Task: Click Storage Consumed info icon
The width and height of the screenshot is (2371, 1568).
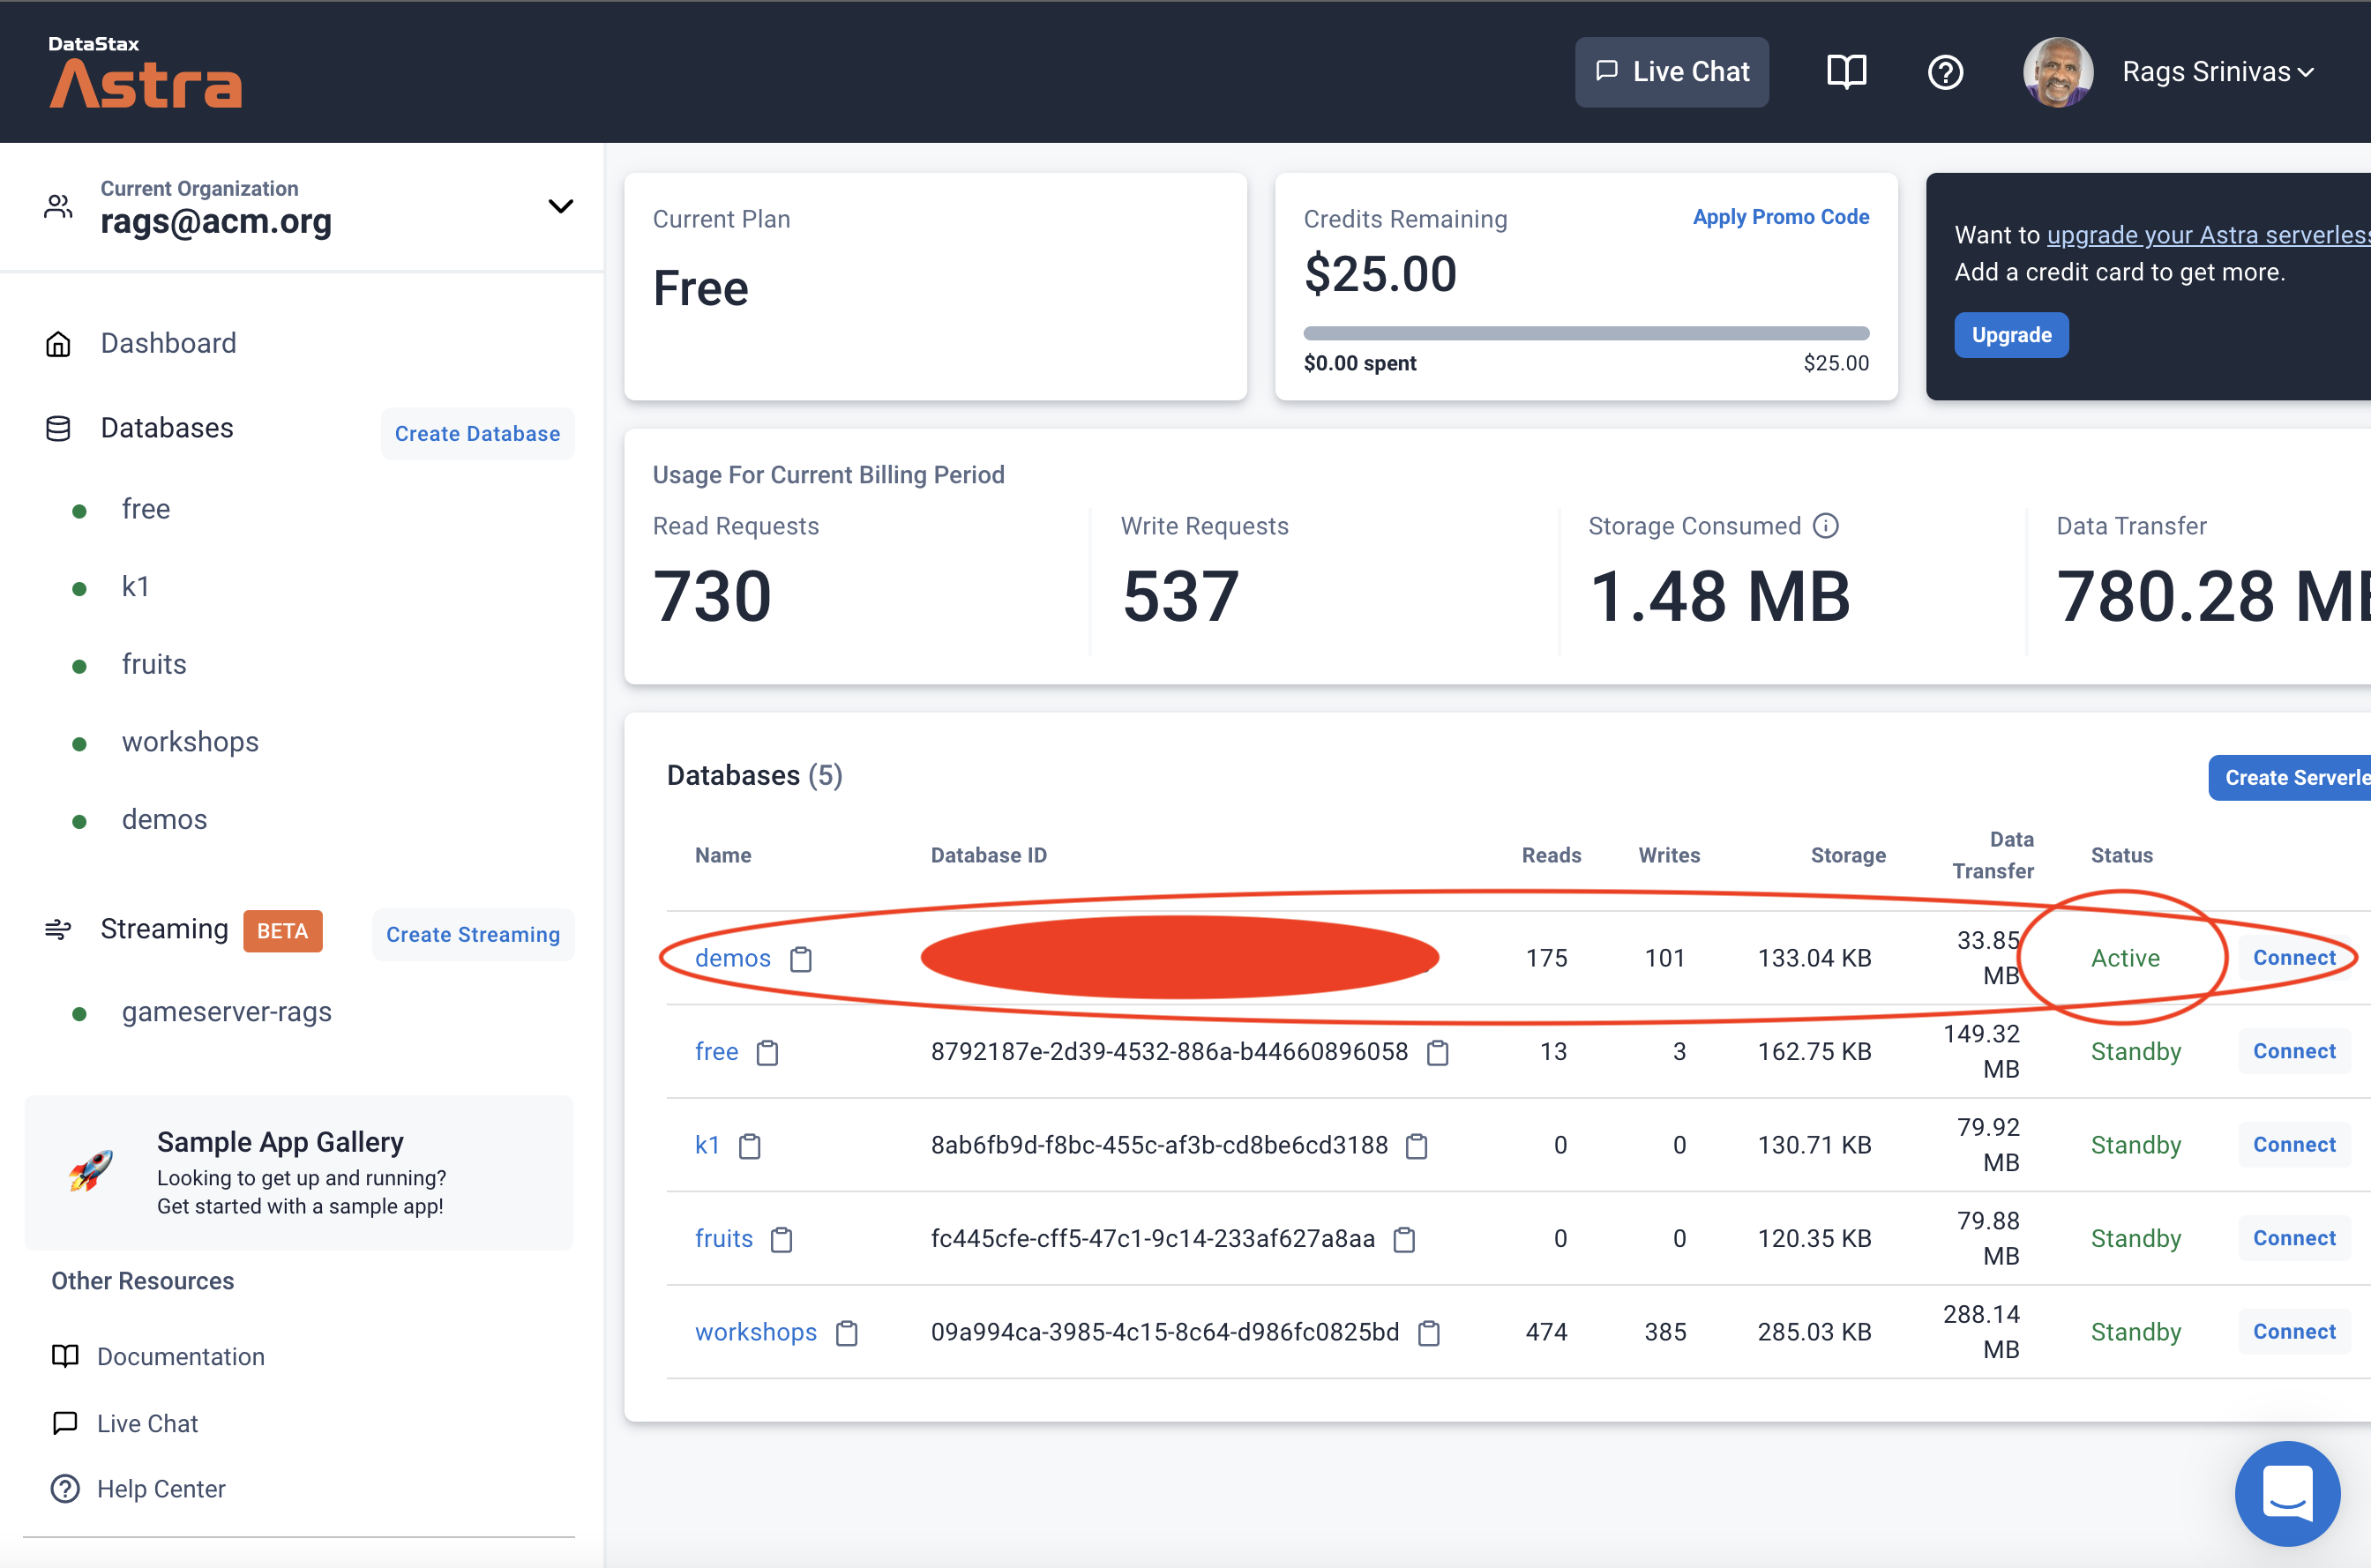Action: [1826, 526]
